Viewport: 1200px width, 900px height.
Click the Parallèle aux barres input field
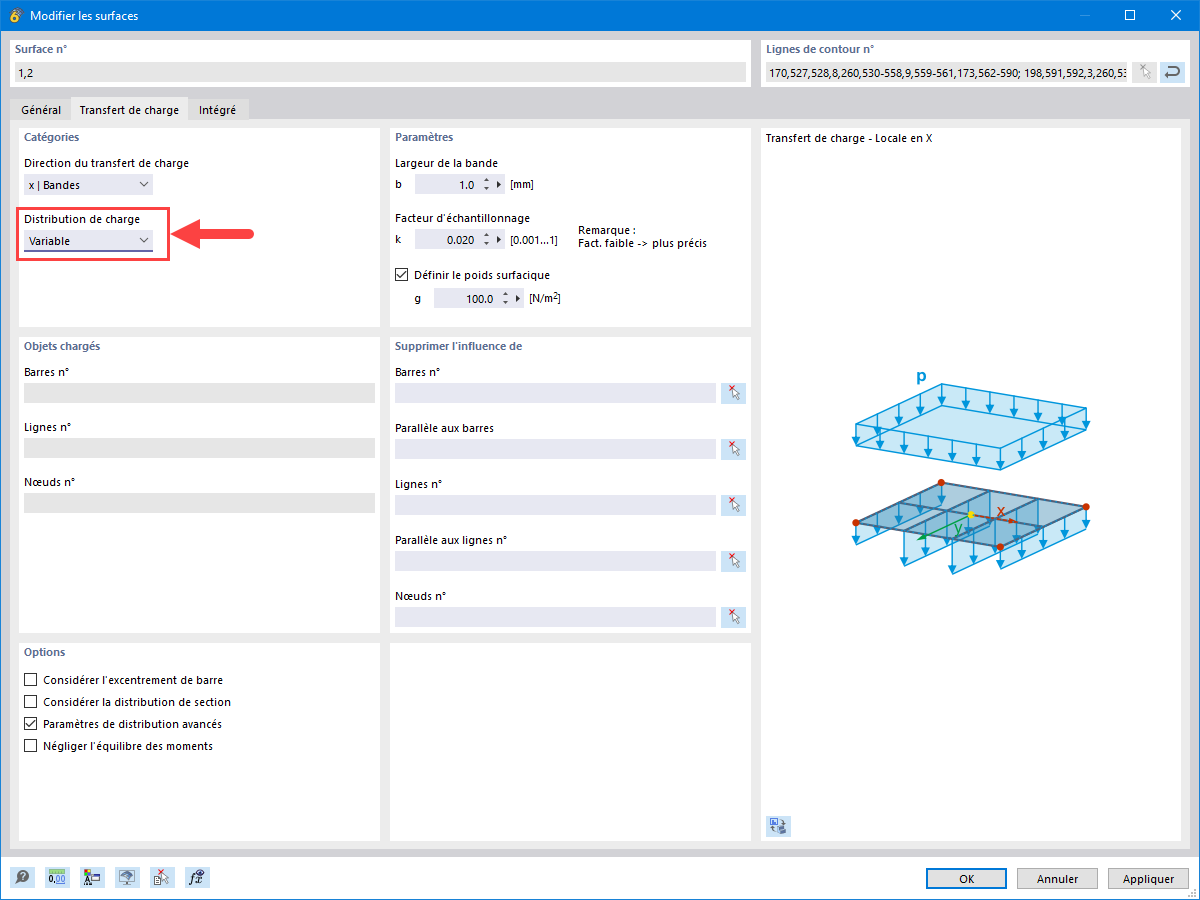(x=556, y=449)
